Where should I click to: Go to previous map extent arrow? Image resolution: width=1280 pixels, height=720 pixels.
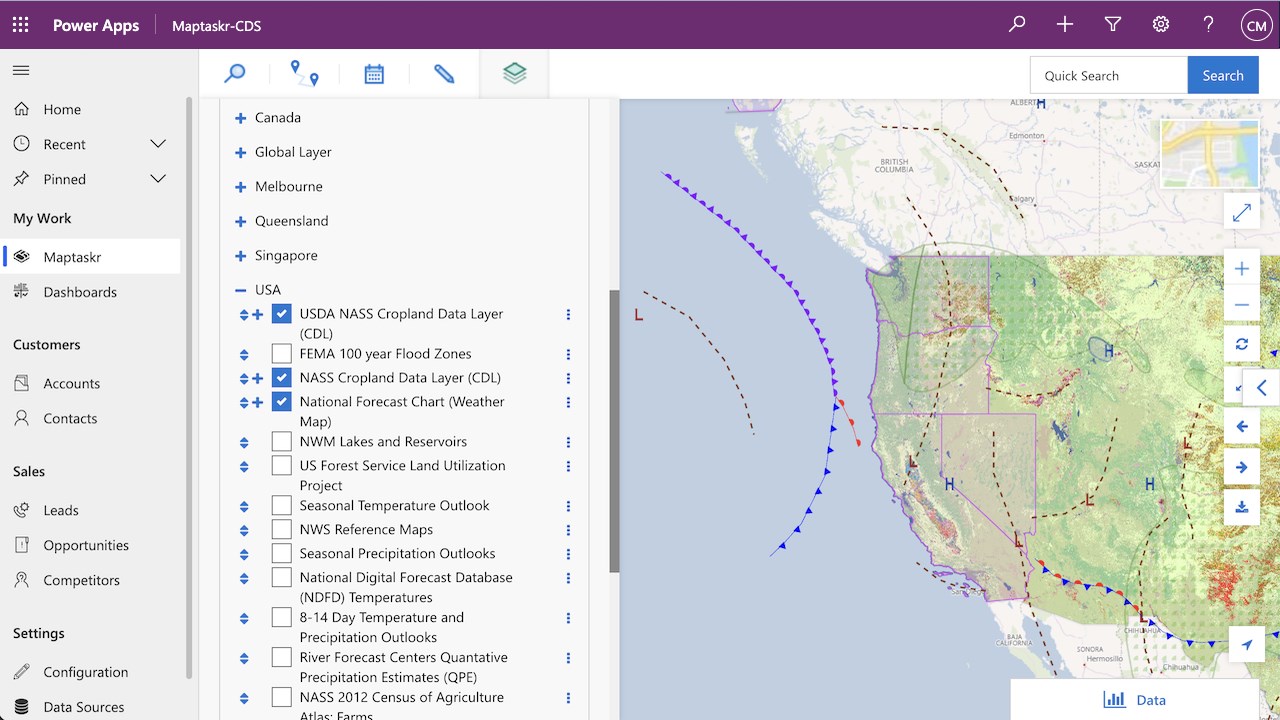click(1242, 427)
